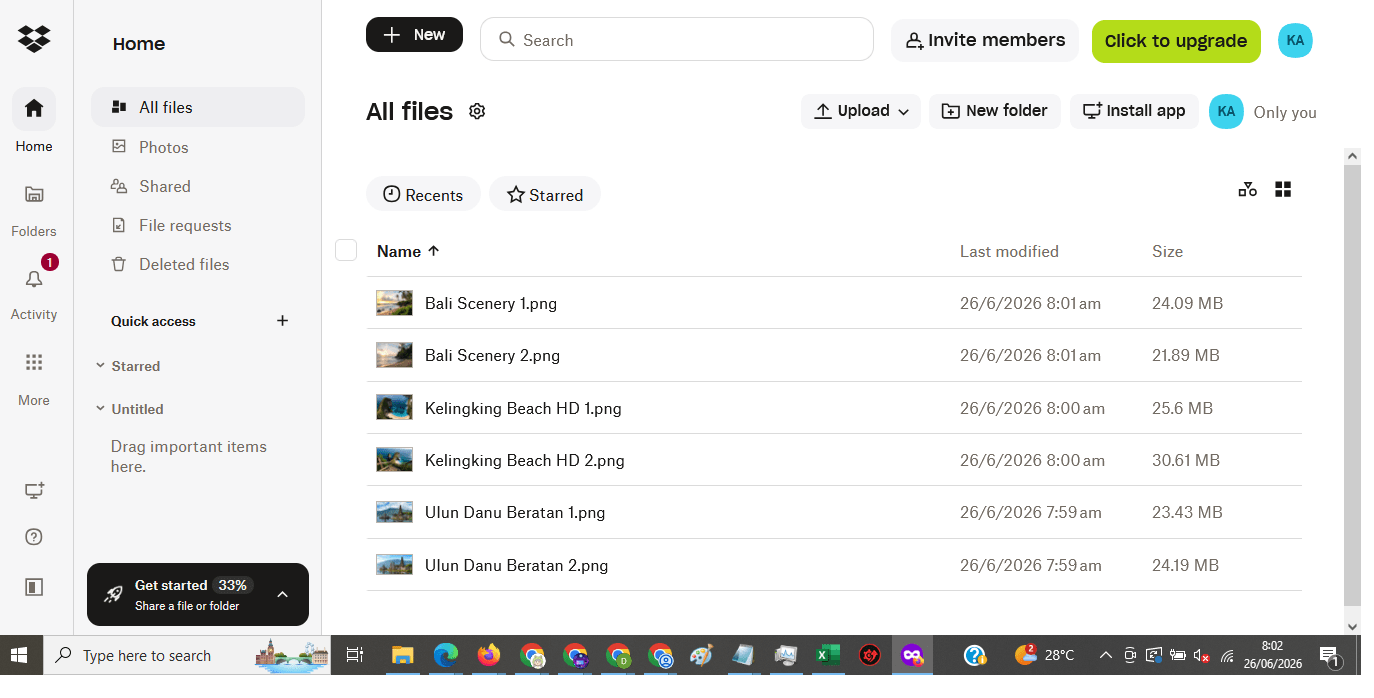
Task: Click the muted volume tray icon
Action: click(1203, 656)
